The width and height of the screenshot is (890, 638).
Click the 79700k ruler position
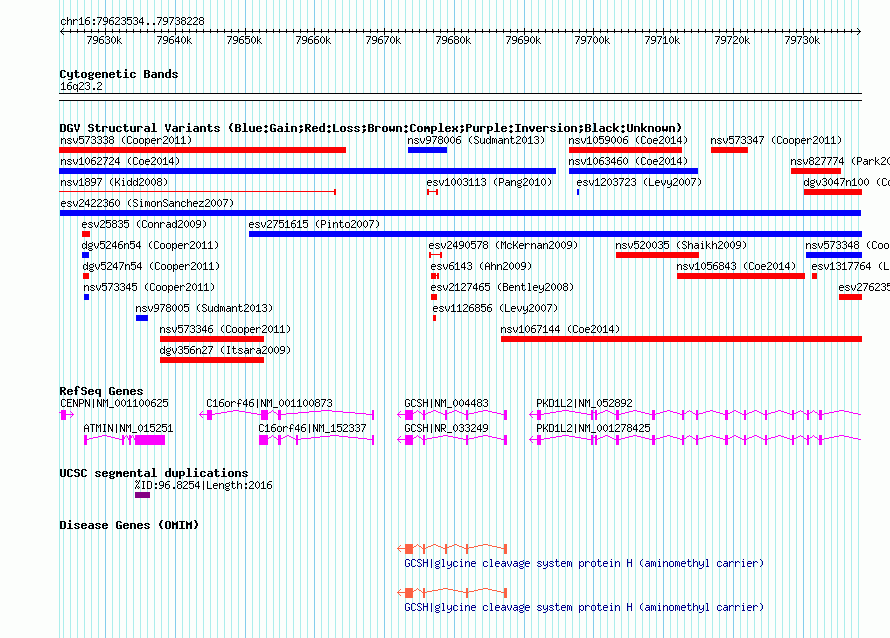pos(592,40)
